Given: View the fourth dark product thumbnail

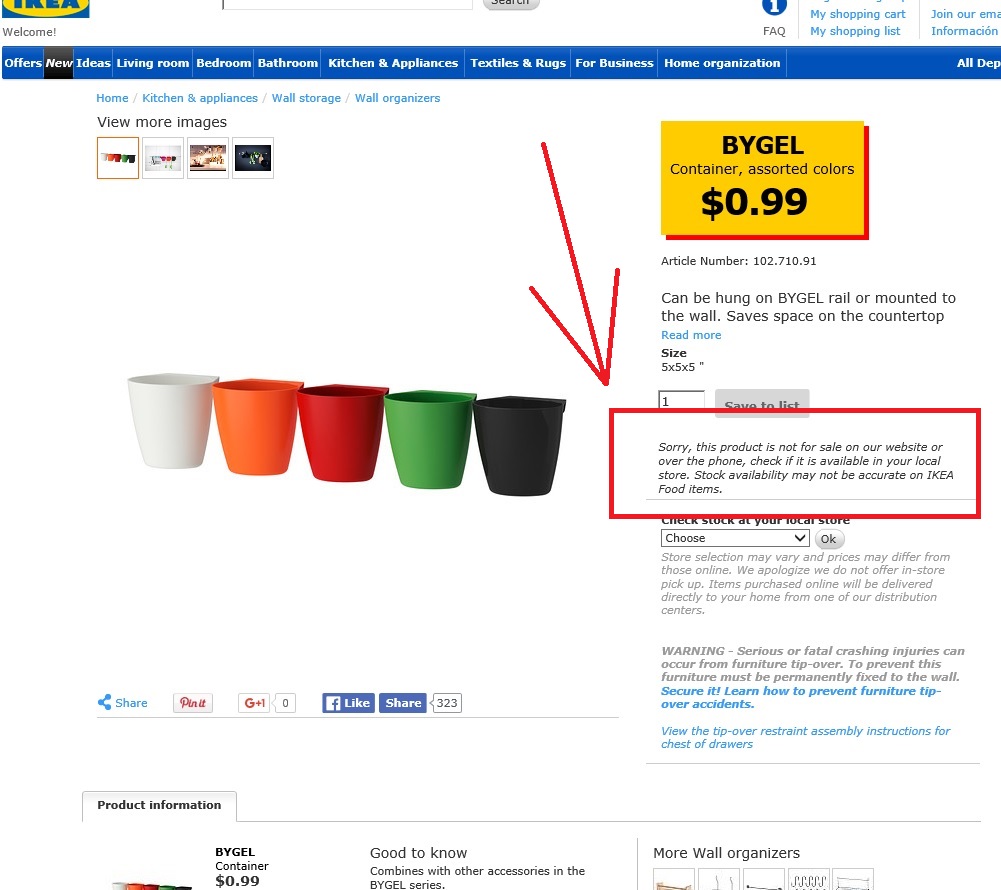Looking at the screenshot, I should point(253,158).
